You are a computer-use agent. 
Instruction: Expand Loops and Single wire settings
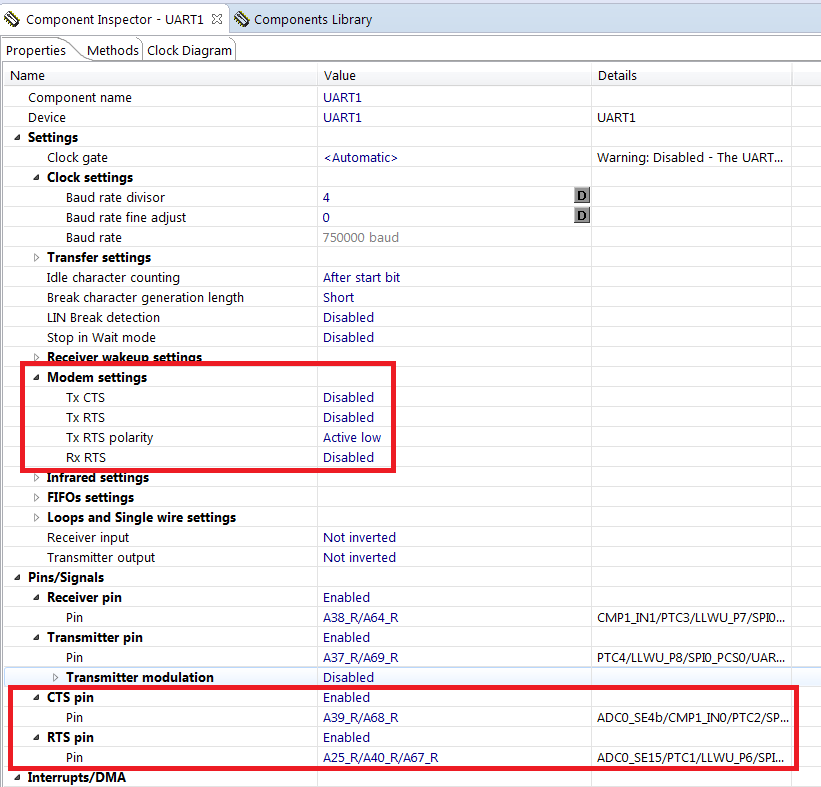click(36, 517)
